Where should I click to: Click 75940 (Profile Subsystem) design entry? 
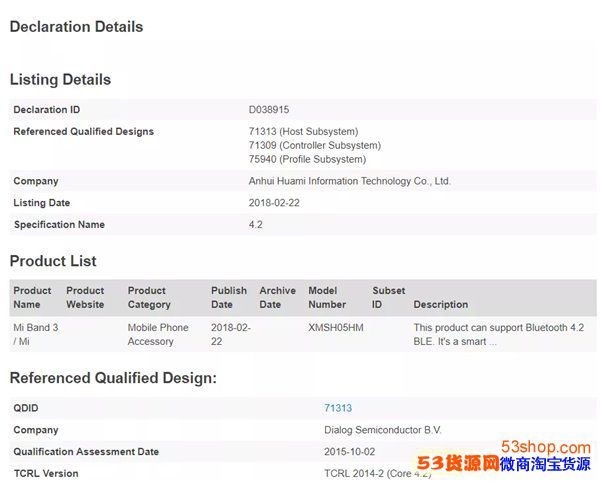tap(307, 159)
